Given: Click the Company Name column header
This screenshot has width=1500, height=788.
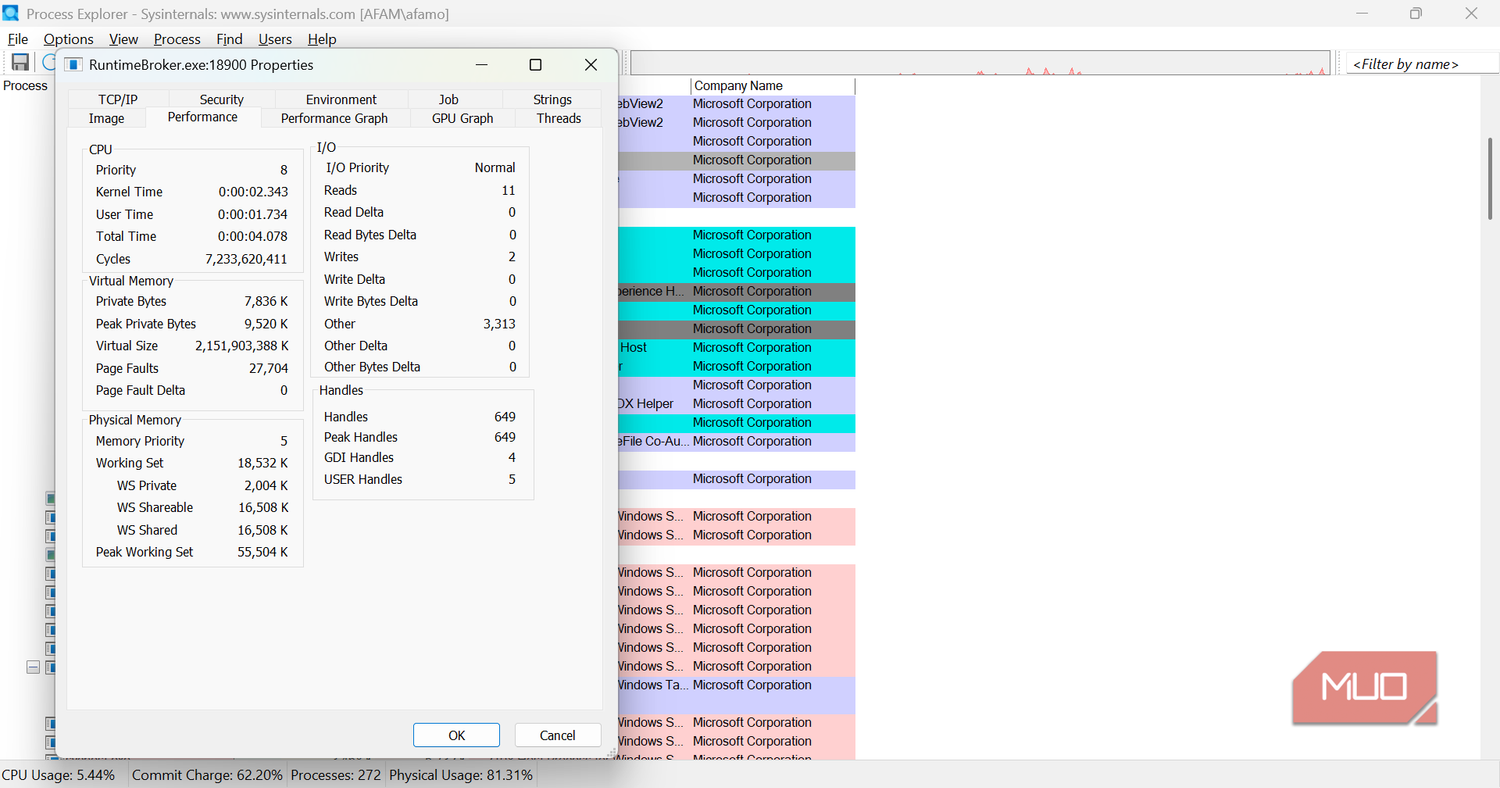Looking at the screenshot, I should 773,86.
